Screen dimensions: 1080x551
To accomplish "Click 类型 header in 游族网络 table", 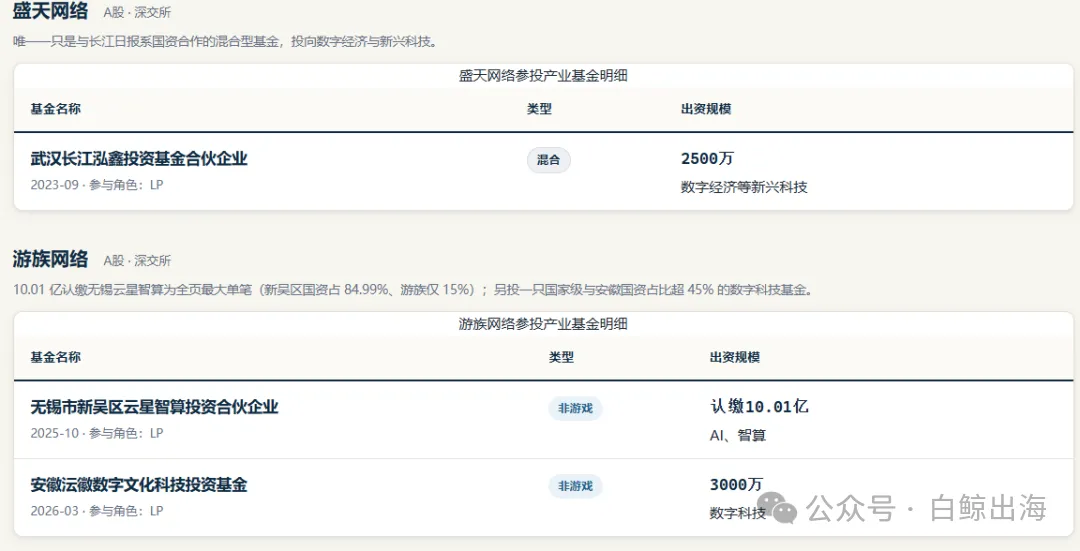I will [561, 357].
